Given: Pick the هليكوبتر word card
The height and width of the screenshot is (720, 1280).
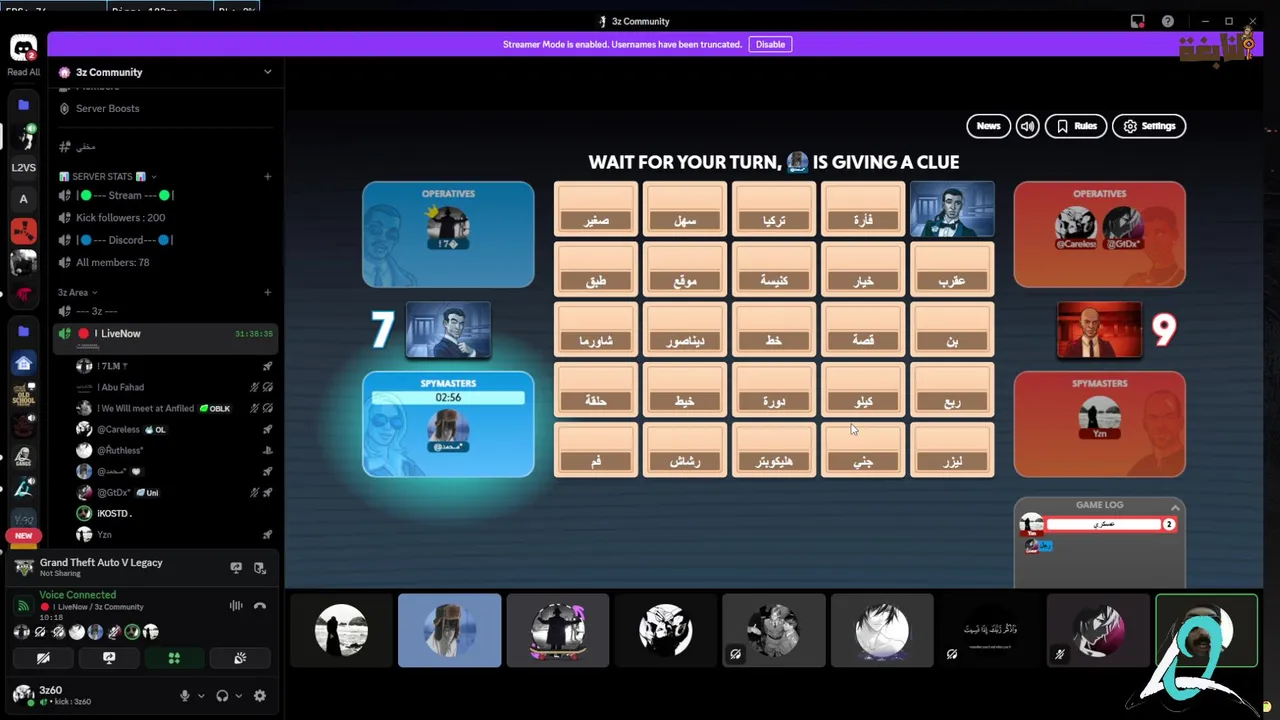Looking at the screenshot, I should [x=774, y=449].
